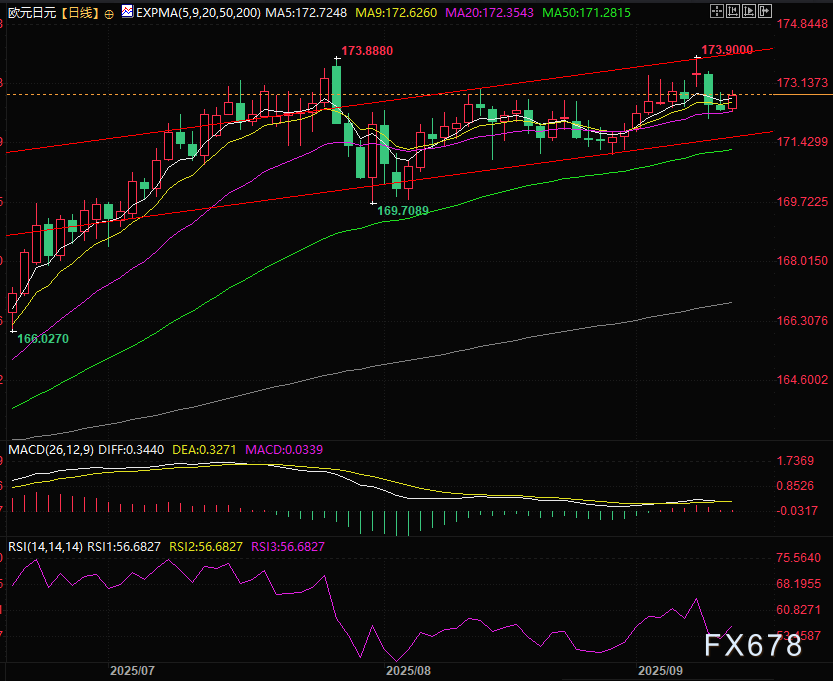Click the exit arrow icon at top right
This screenshot has width=833, height=681.
coord(765,11)
